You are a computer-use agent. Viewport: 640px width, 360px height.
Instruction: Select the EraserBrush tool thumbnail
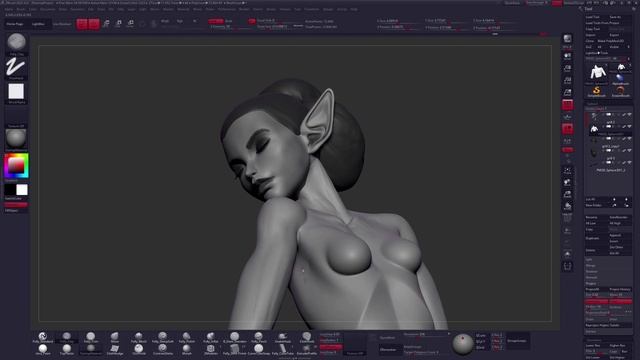pyautogui.click(x=620, y=92)
